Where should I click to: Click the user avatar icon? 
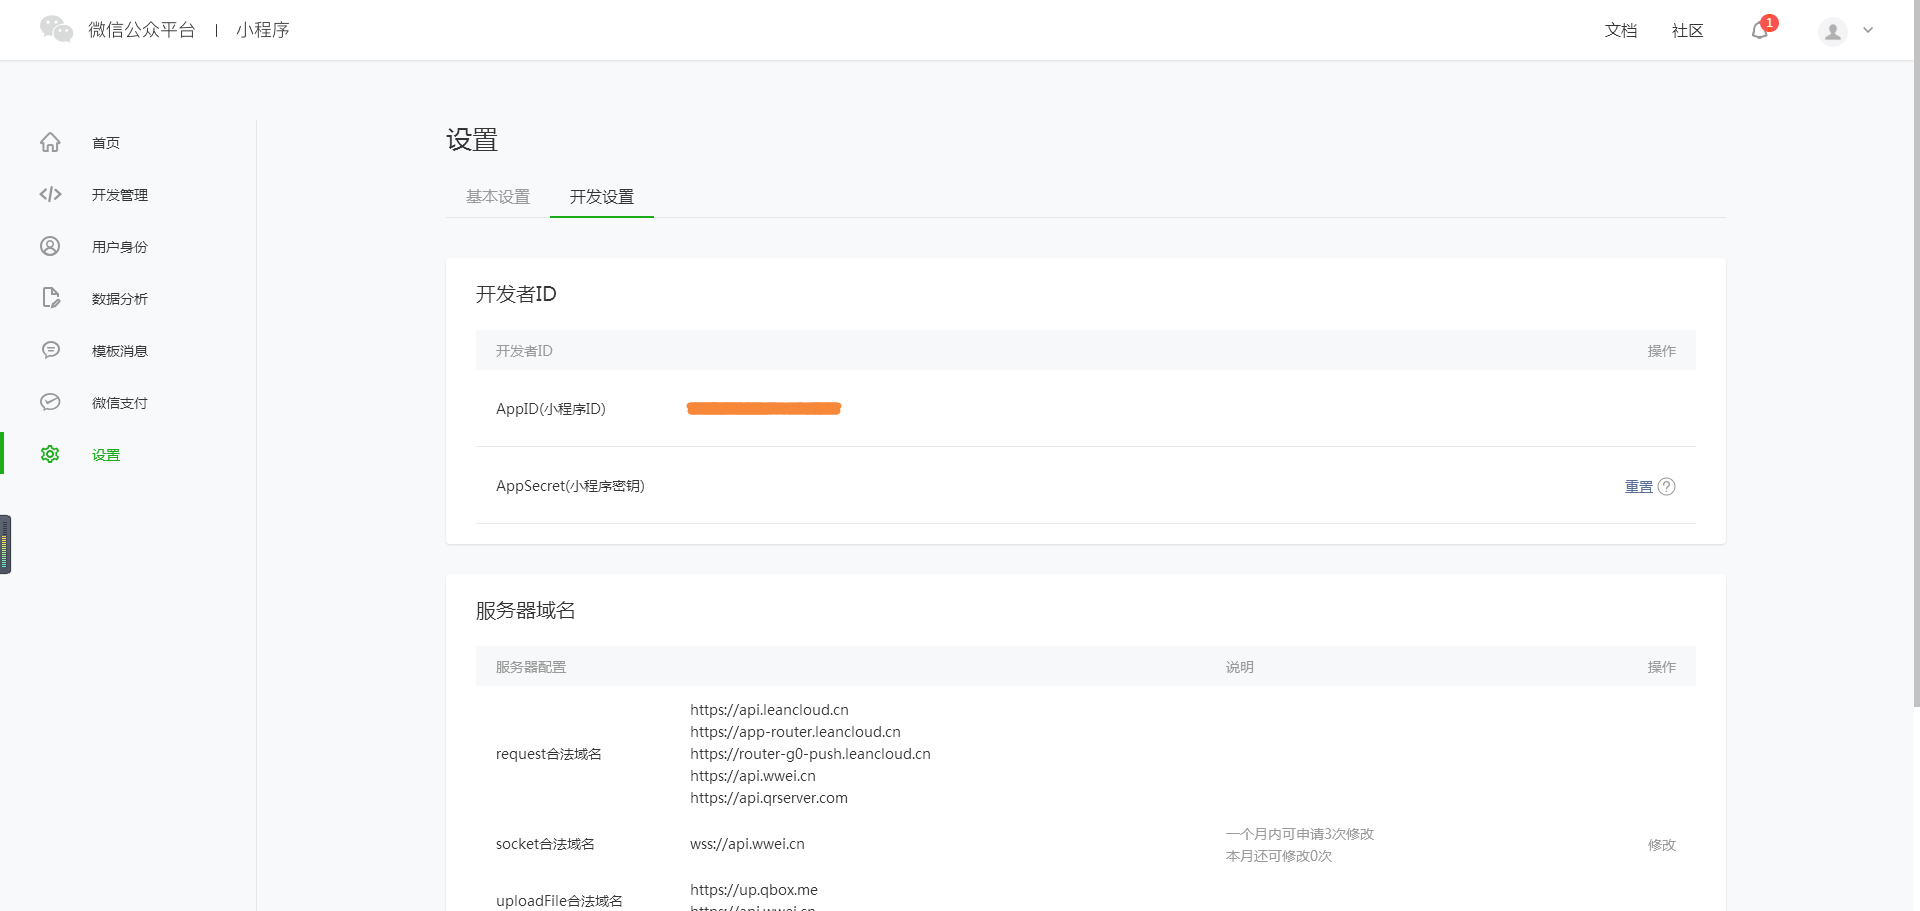(x=1832, y=31)
